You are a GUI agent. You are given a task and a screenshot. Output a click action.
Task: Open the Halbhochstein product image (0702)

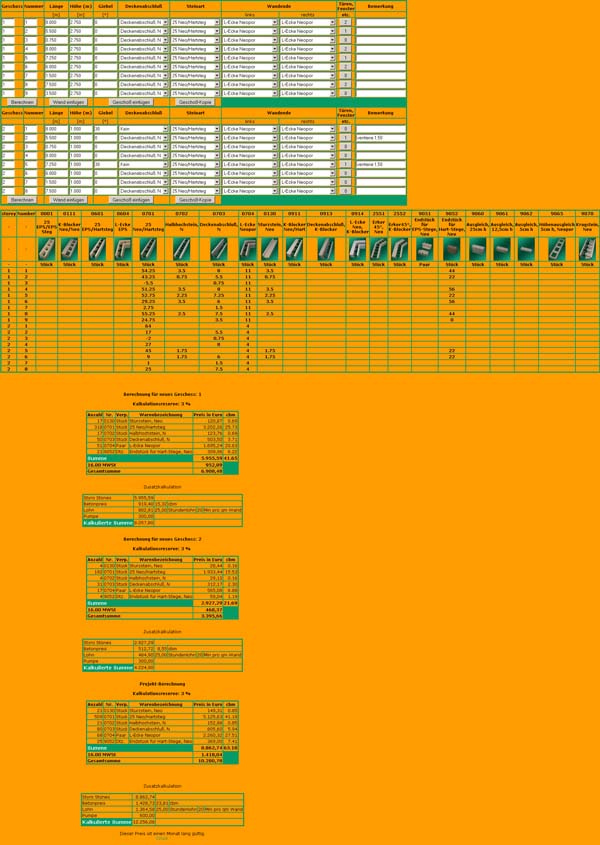click(x=181, y=249)
